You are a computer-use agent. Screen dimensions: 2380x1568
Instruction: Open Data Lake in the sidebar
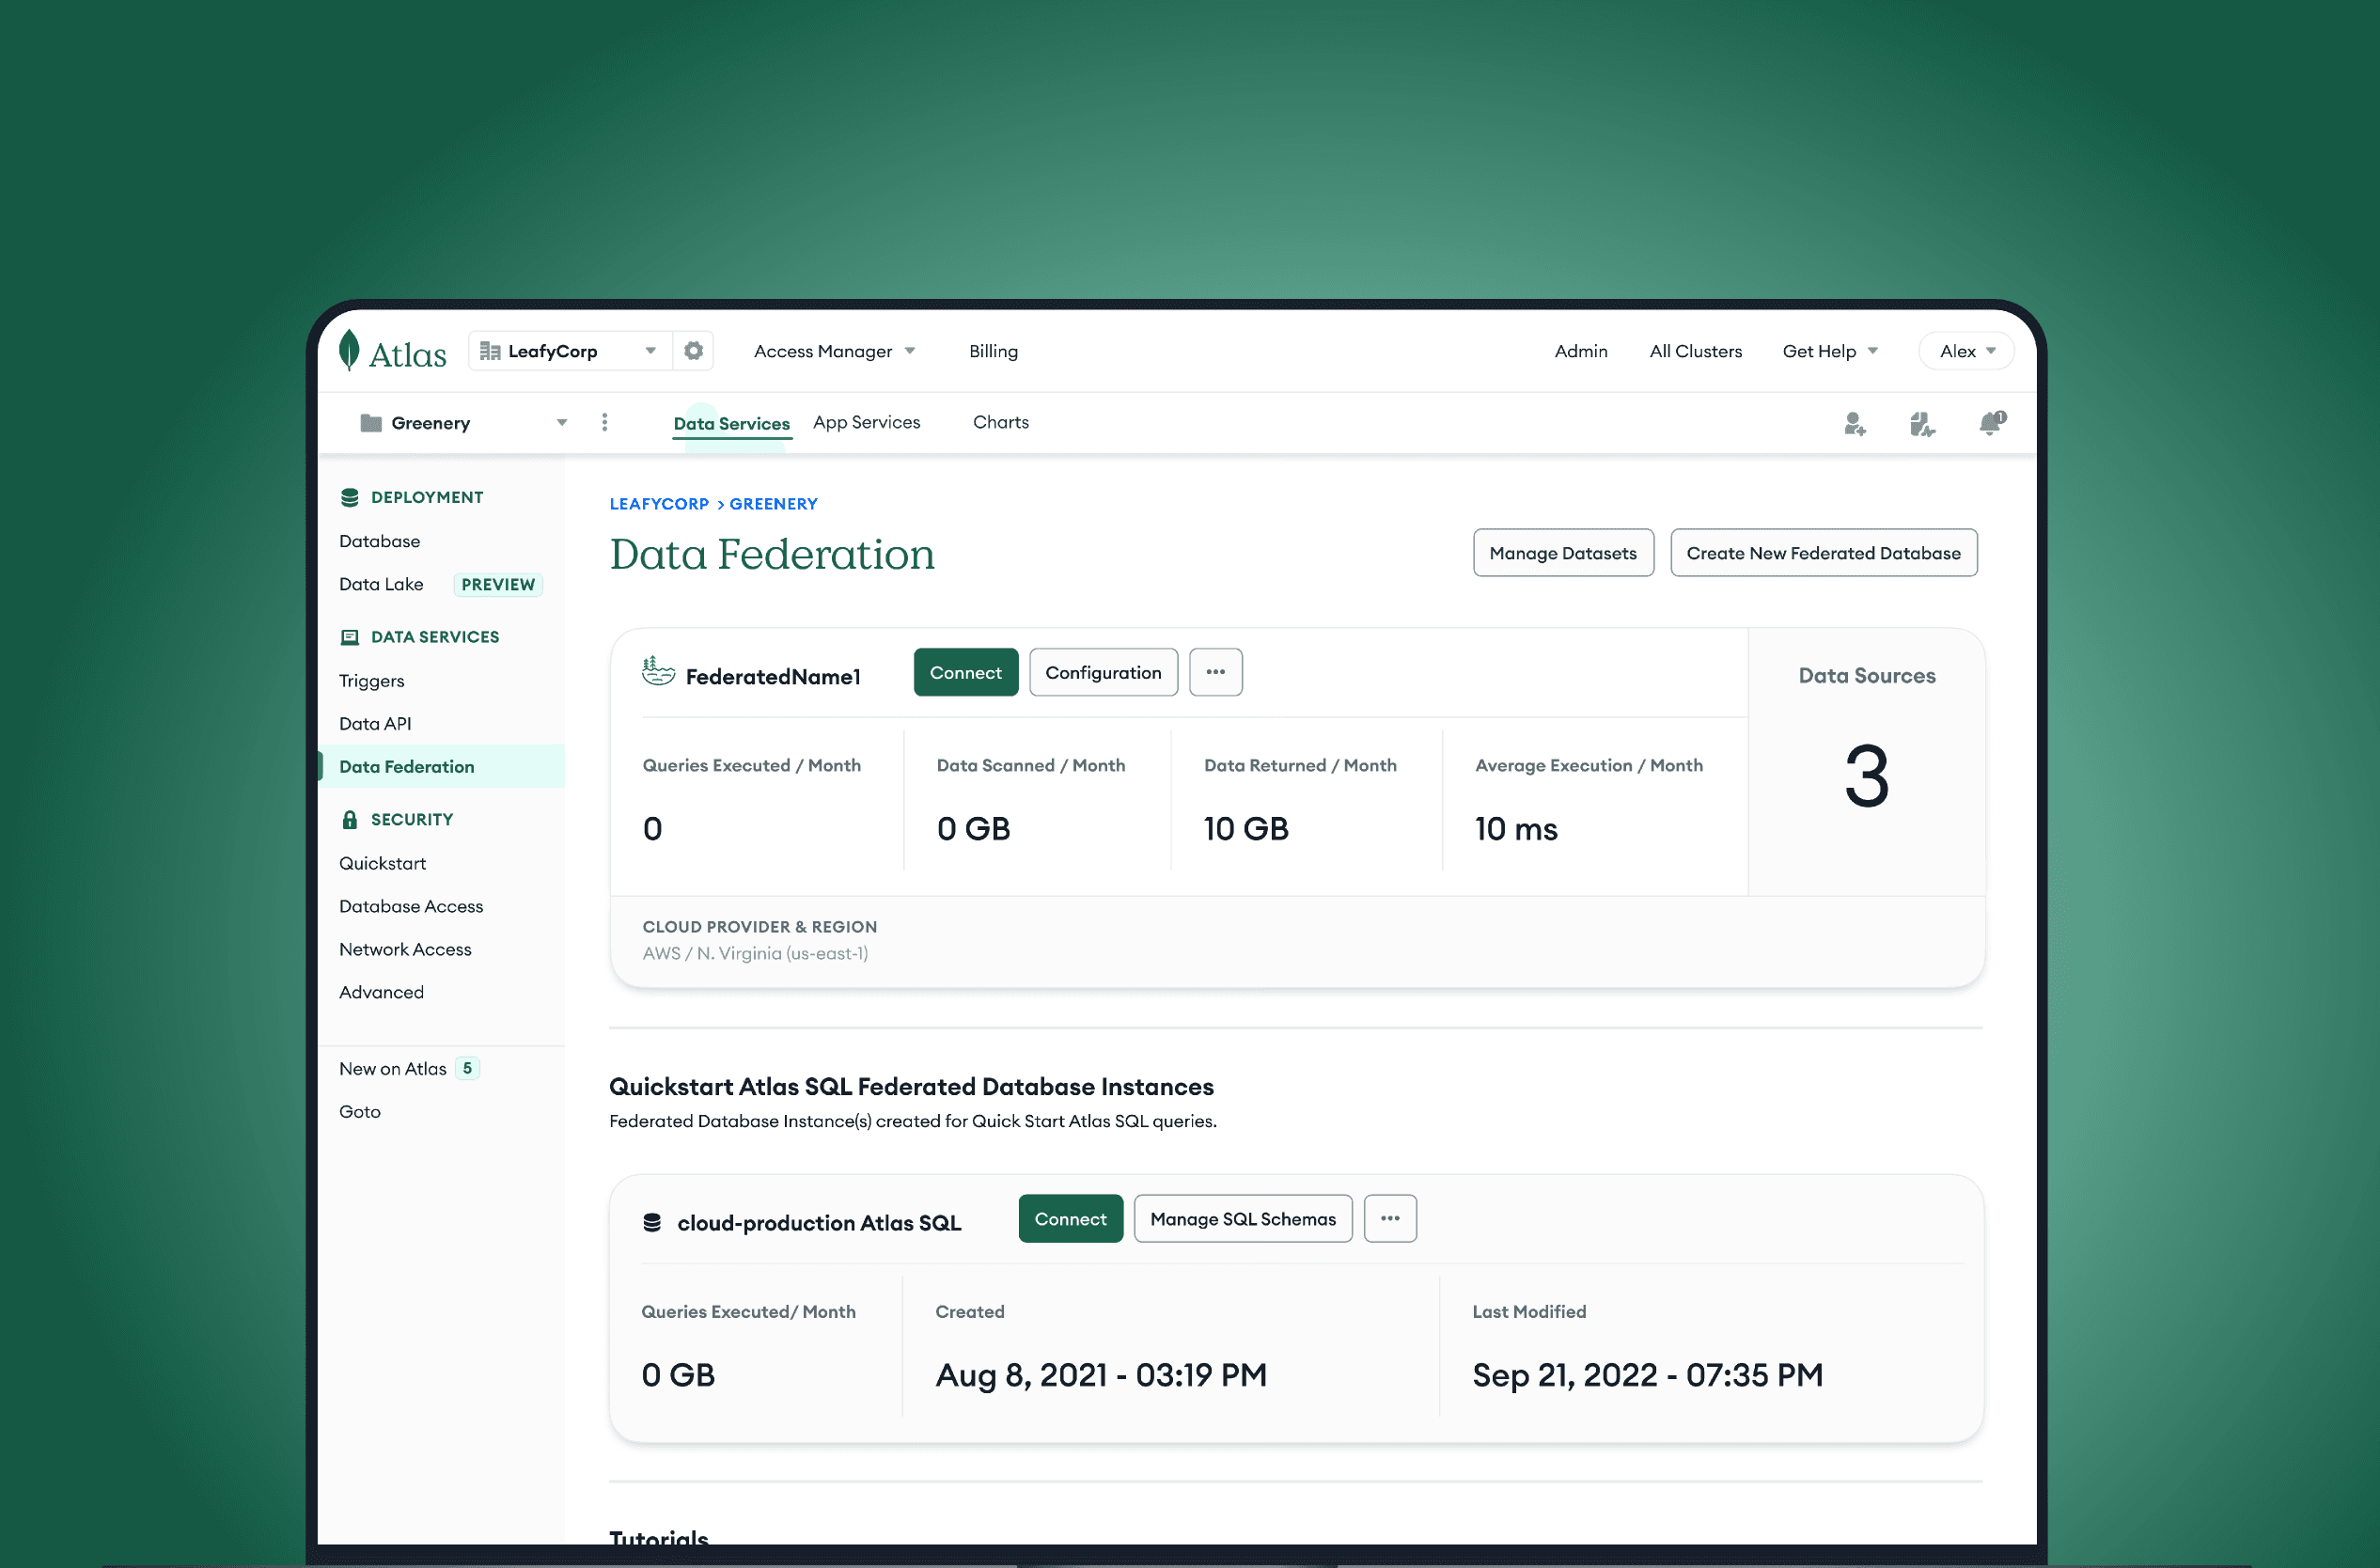click(381, 584)
